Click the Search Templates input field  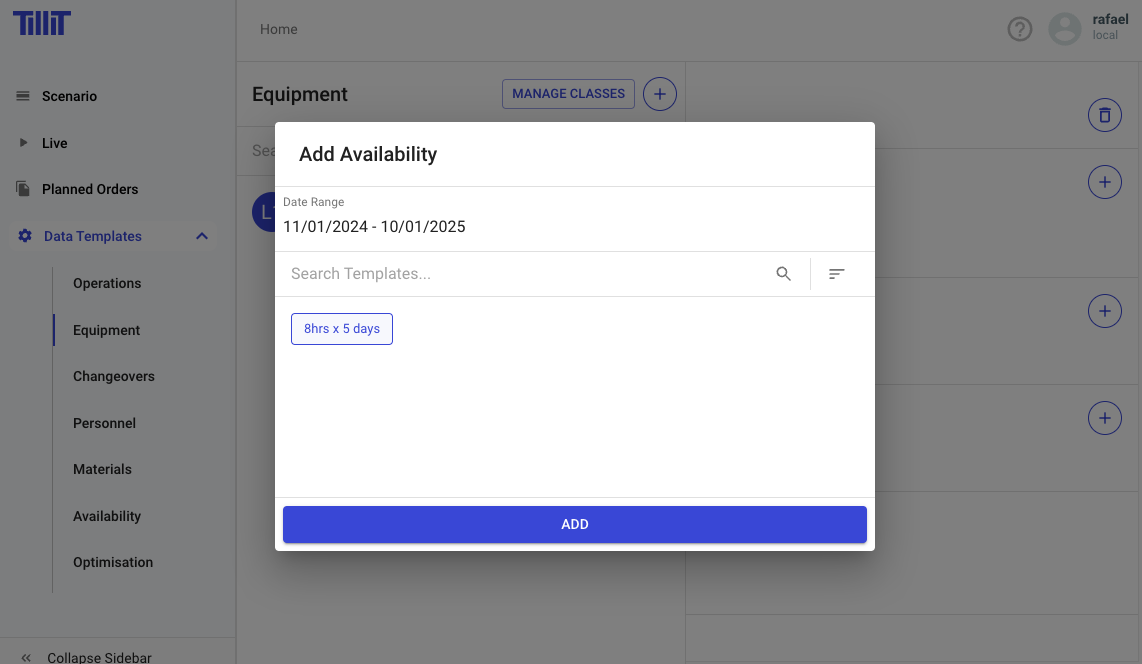point(525,274)
